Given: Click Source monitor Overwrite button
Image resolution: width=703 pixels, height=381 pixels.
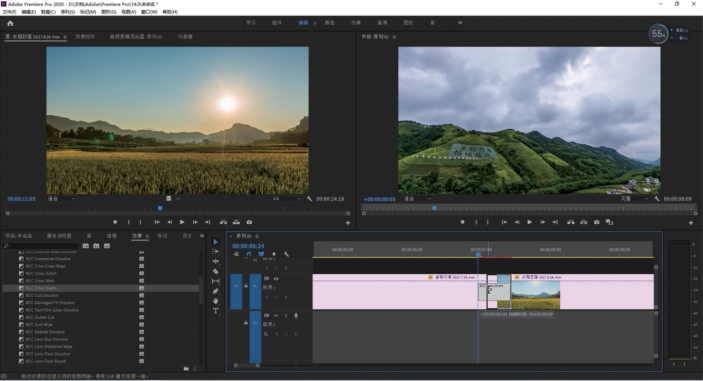Looking at the screenshot, I should point(236,222).
